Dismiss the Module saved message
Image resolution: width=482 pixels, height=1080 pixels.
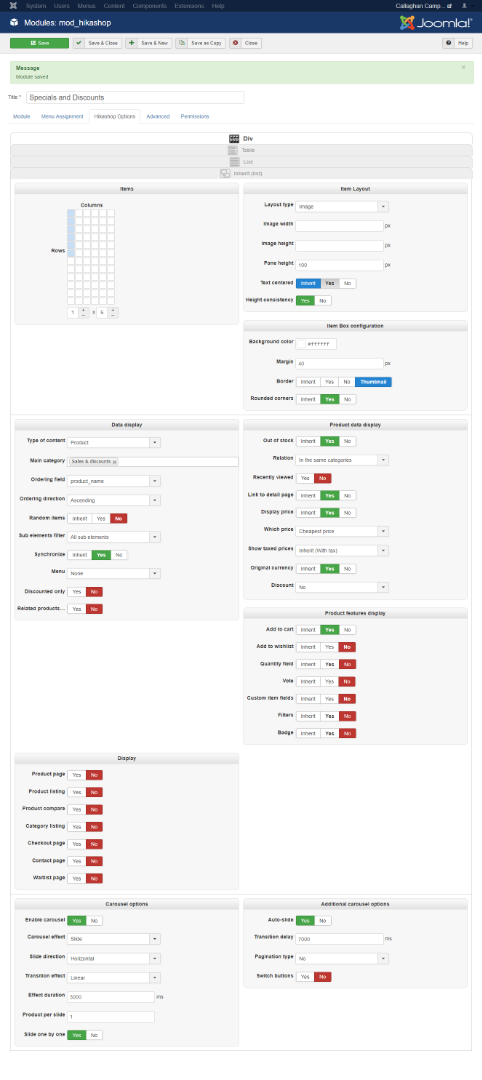point(463,67)
